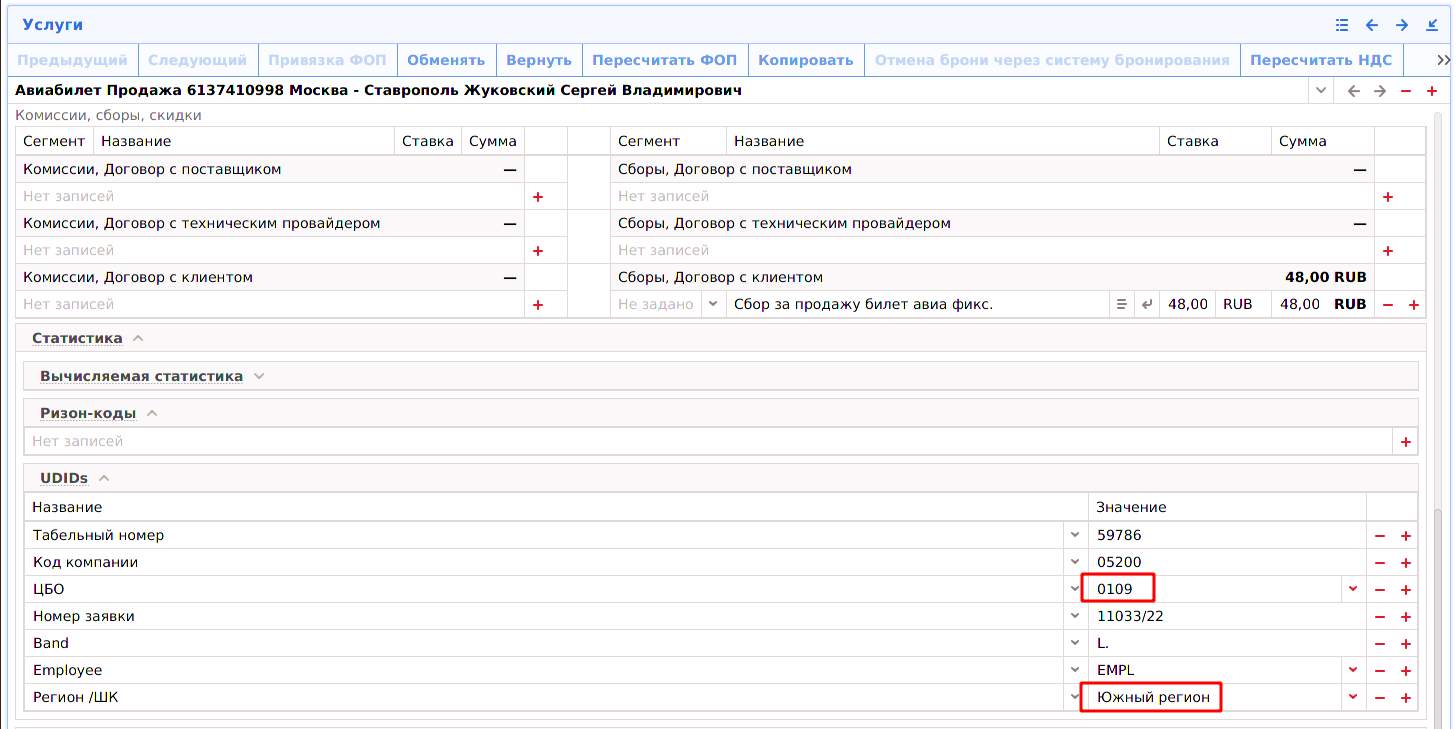Click the return arrow icon in fee row

1147,305
